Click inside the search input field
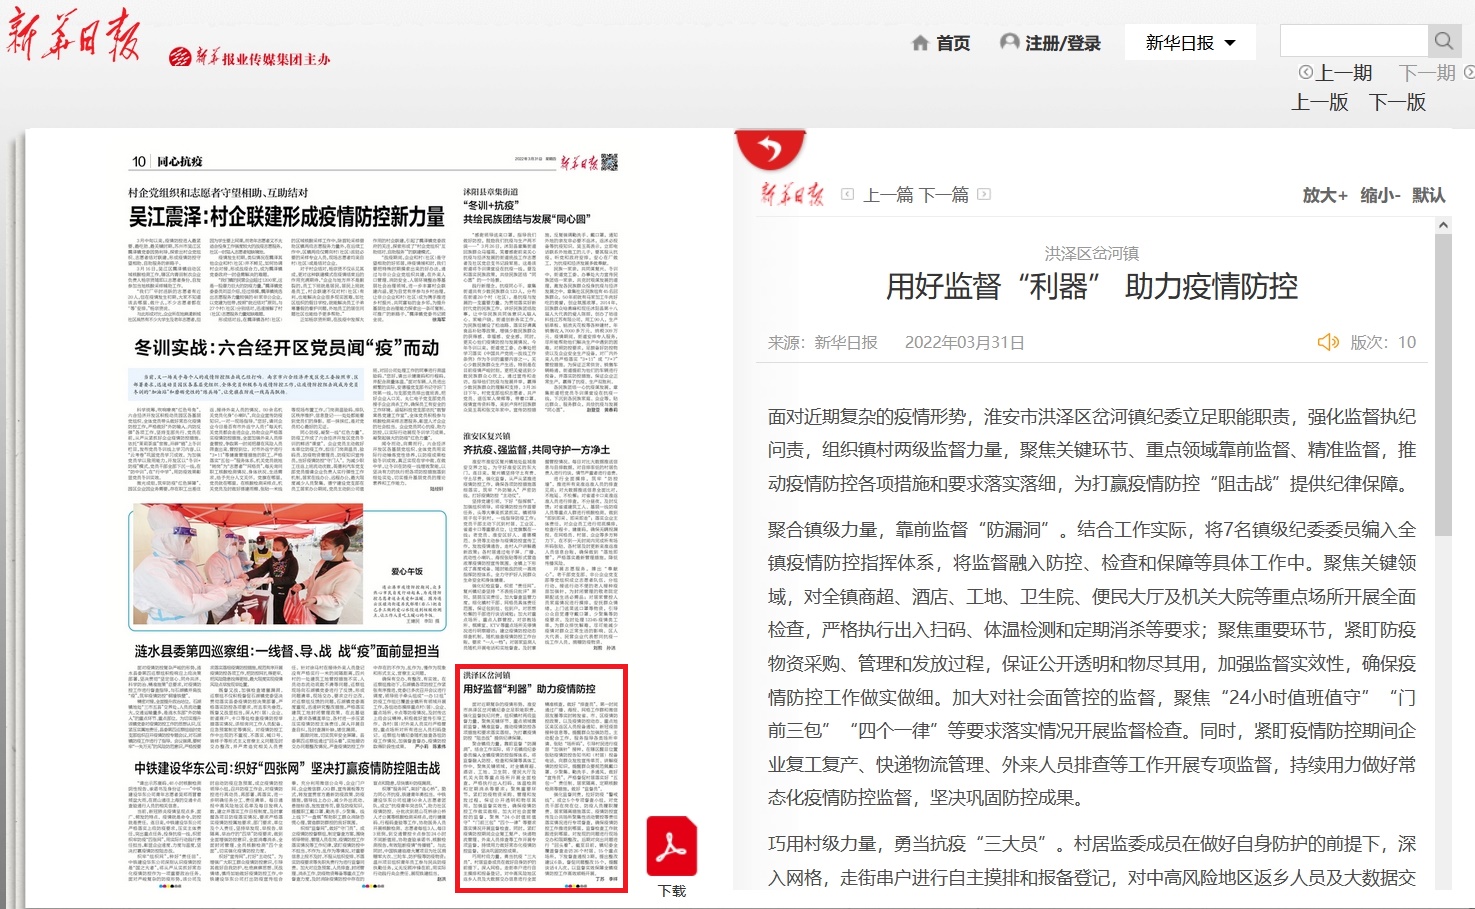 tap(1354, 41)
